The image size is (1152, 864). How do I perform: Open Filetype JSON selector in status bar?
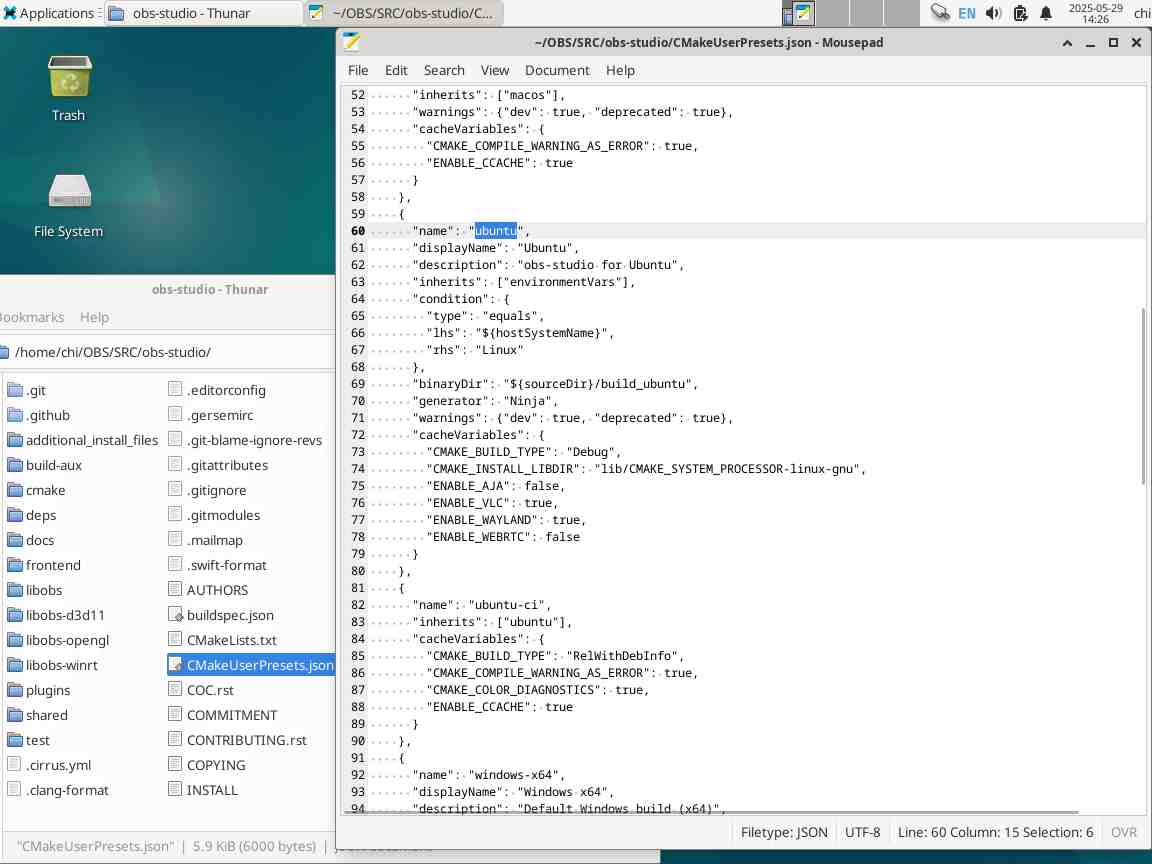[x=784, y=832]
